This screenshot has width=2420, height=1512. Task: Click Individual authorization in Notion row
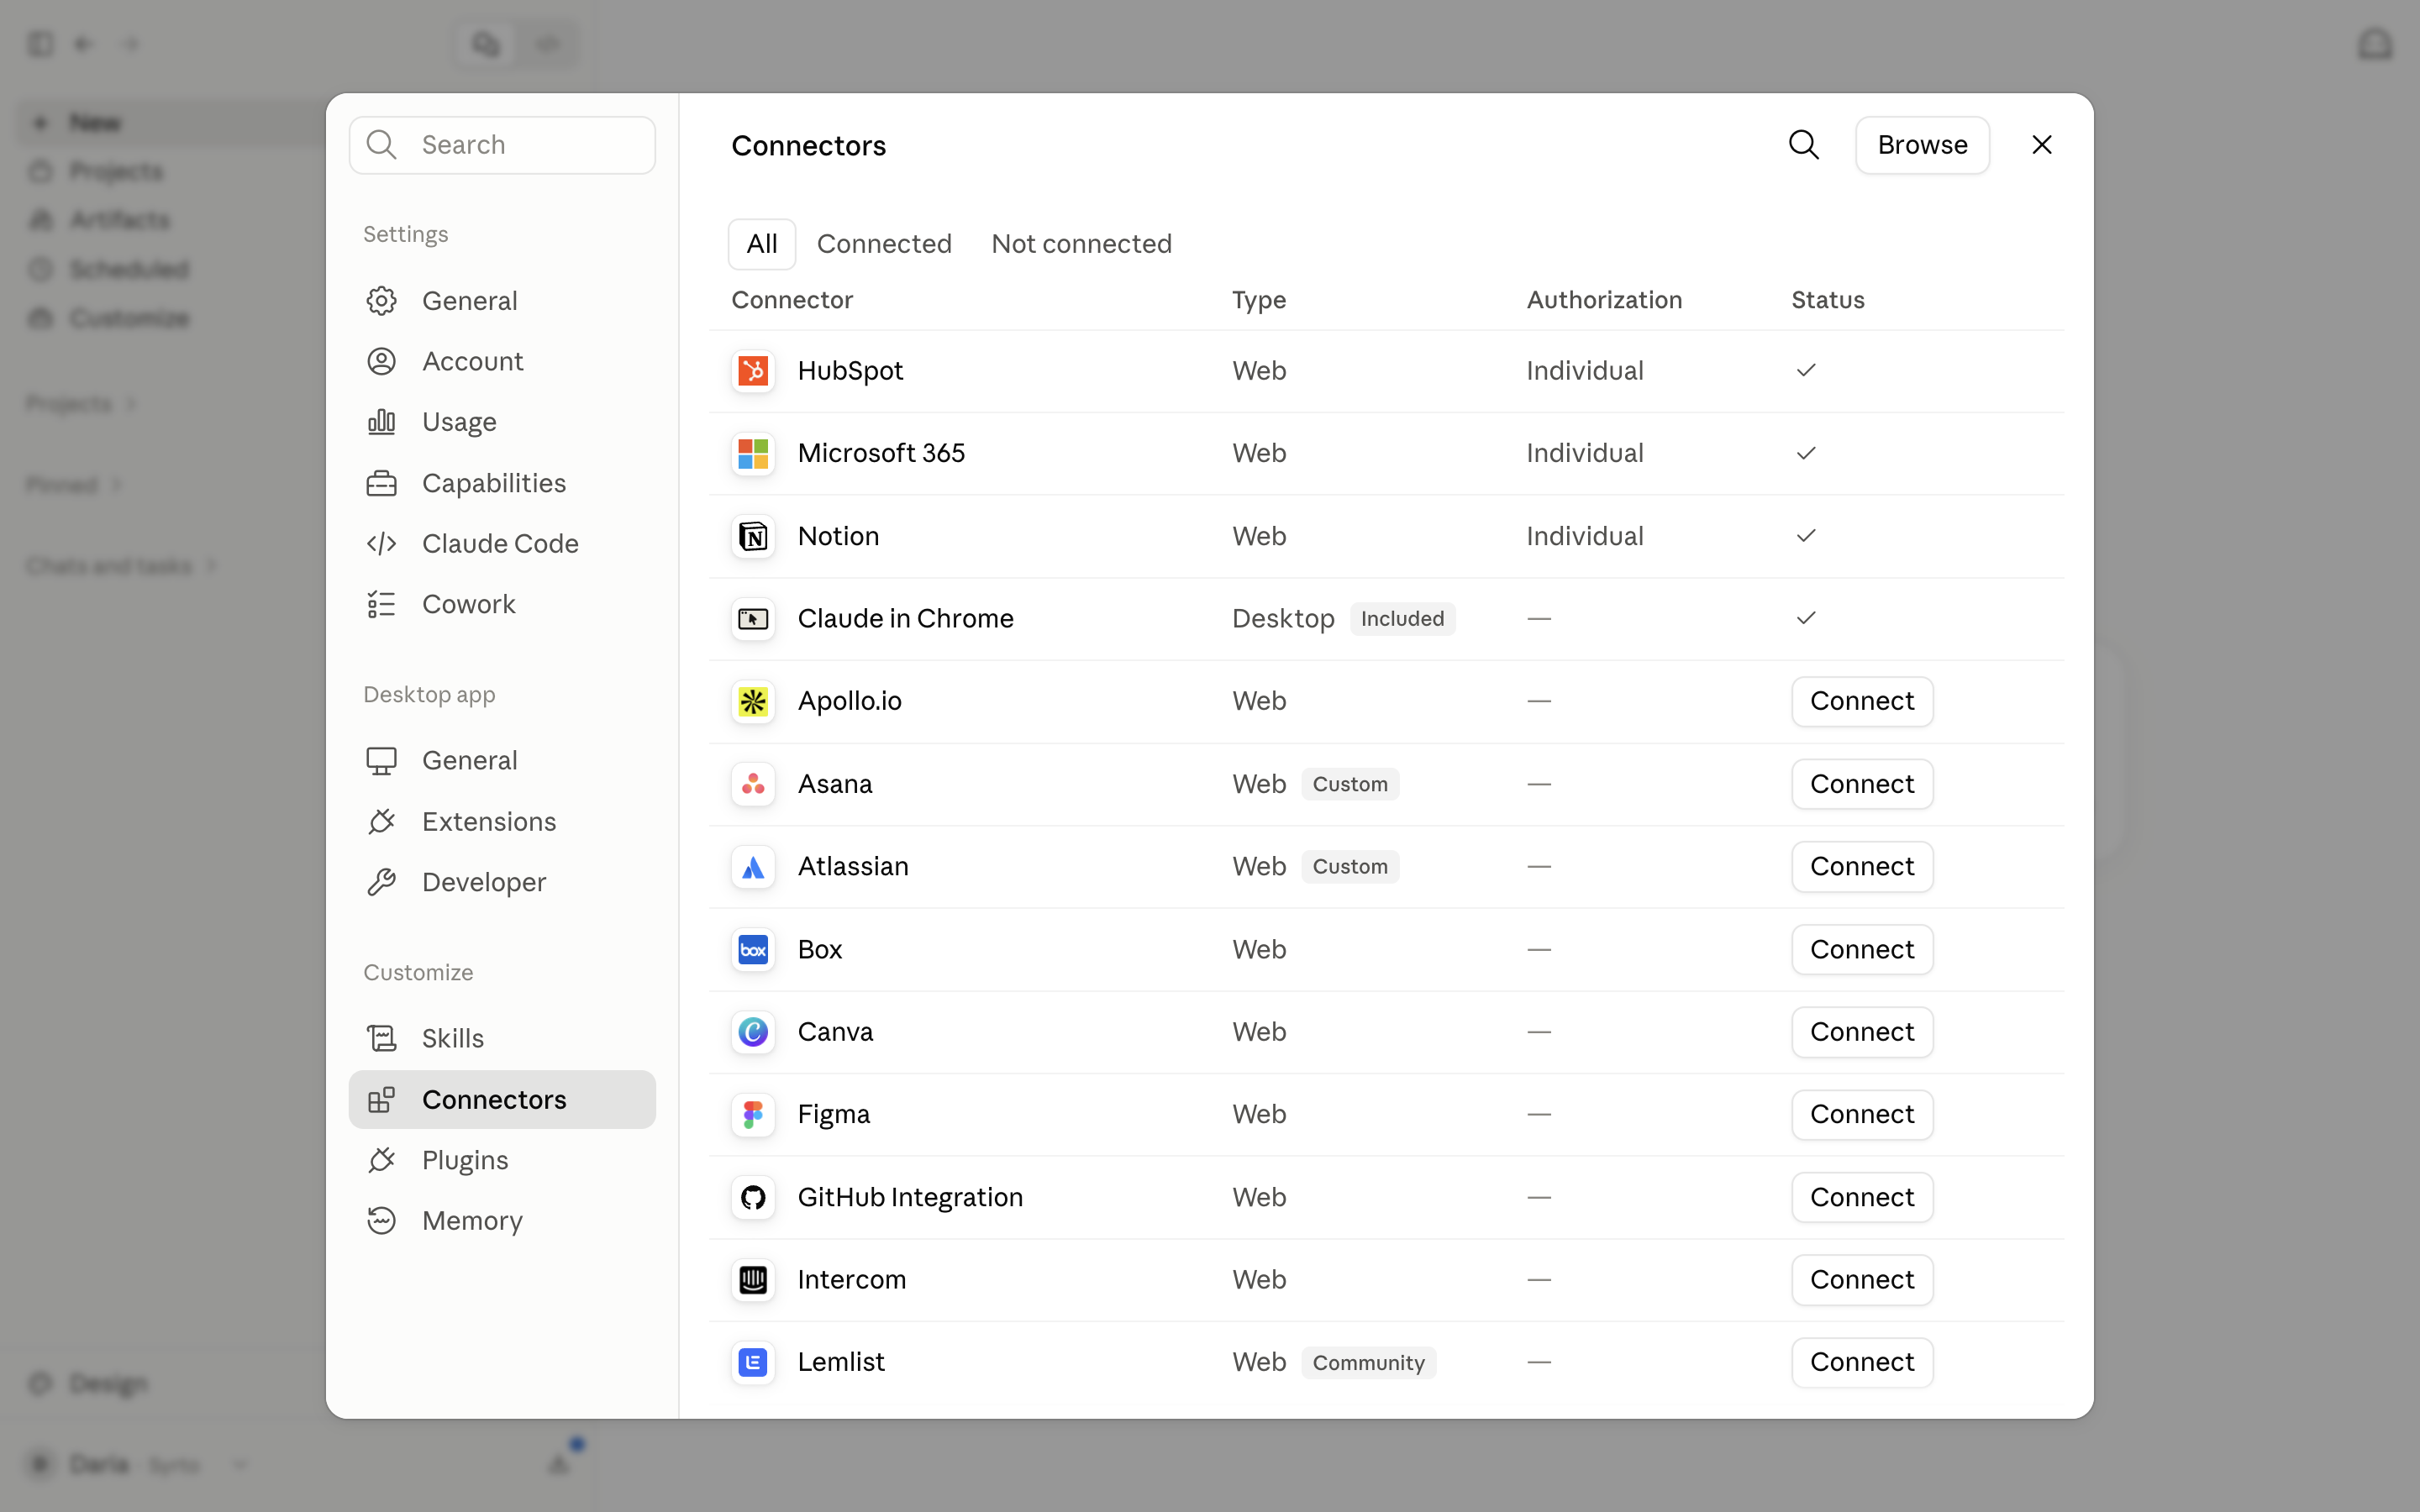[1585, 536]
